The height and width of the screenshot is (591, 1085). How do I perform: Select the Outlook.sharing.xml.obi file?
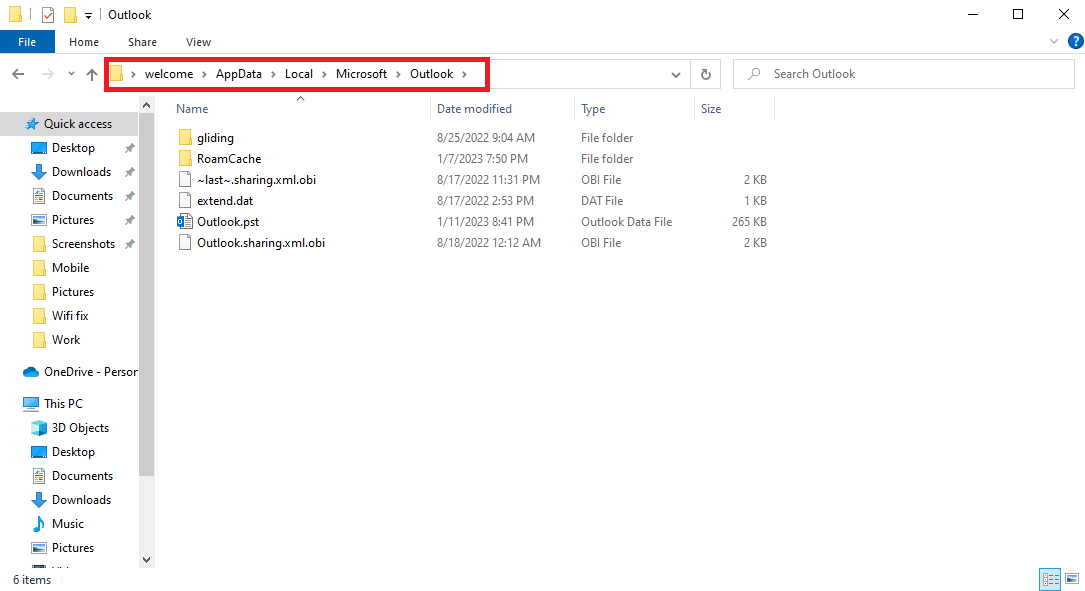[x=261, y=243]
